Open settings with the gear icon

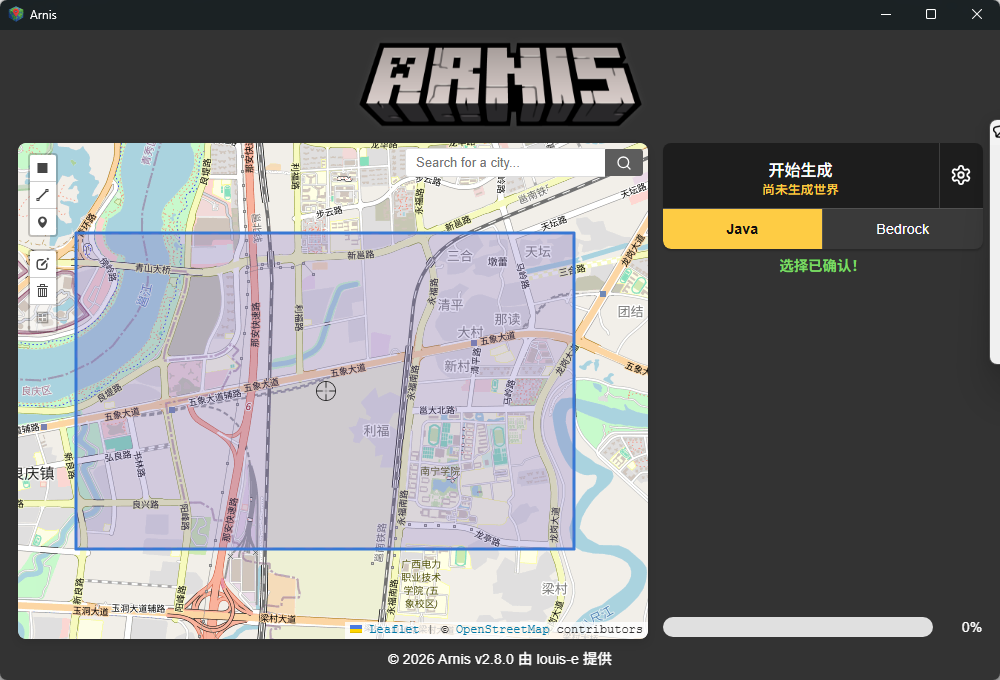[960, 175]
